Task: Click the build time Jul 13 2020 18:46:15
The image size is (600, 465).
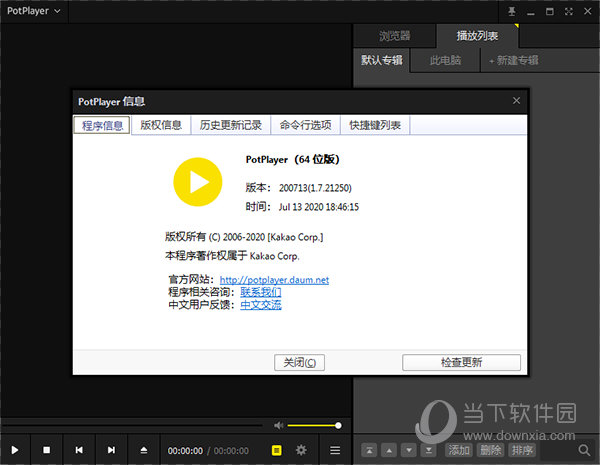Action: pyautogui.click(x=319, y=207)
